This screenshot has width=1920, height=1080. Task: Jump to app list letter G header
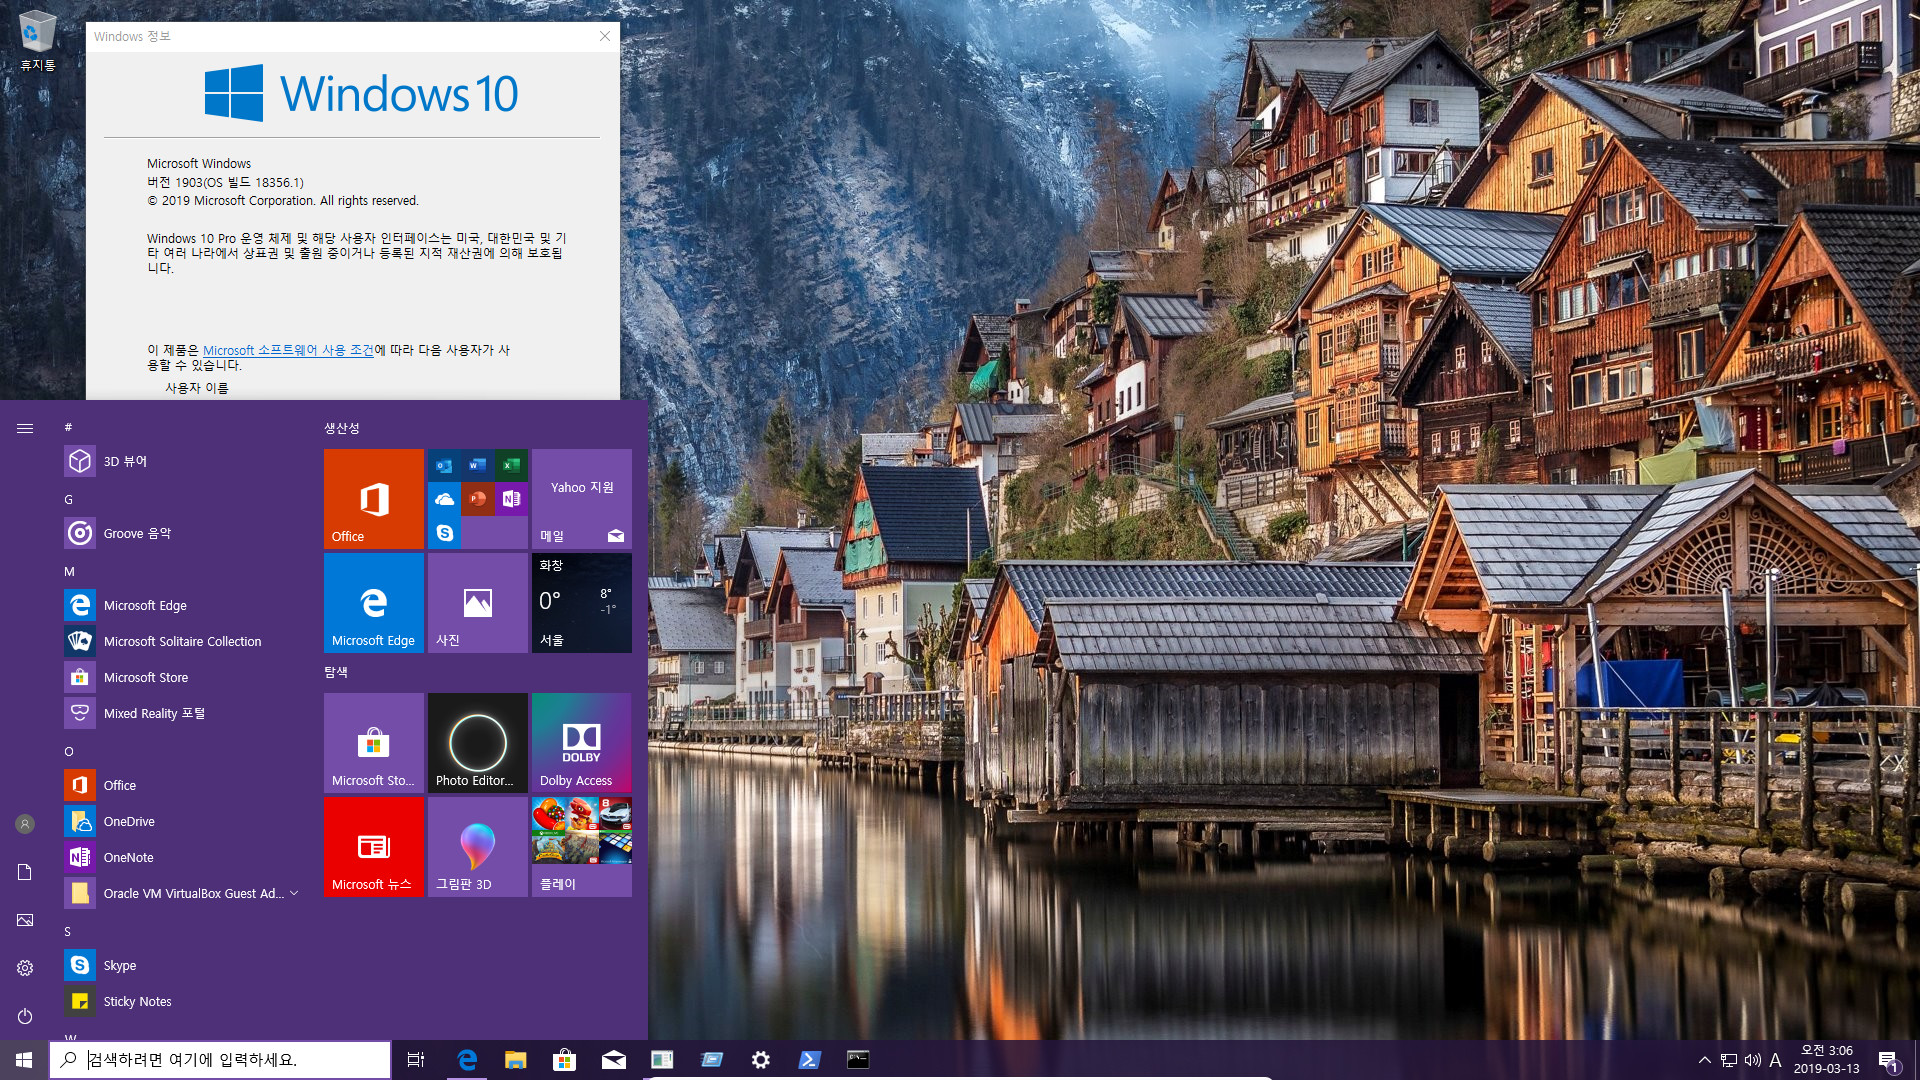[x=68, y=499]
